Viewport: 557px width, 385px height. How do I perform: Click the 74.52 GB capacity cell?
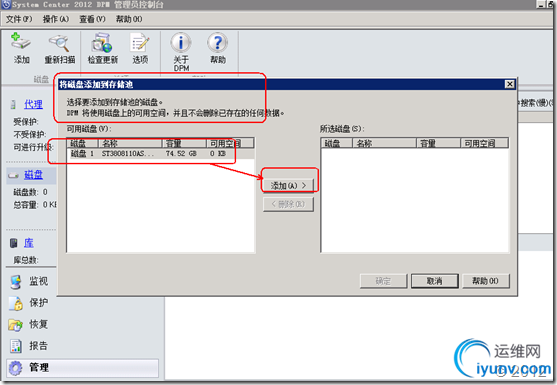(x=181, y=153)
